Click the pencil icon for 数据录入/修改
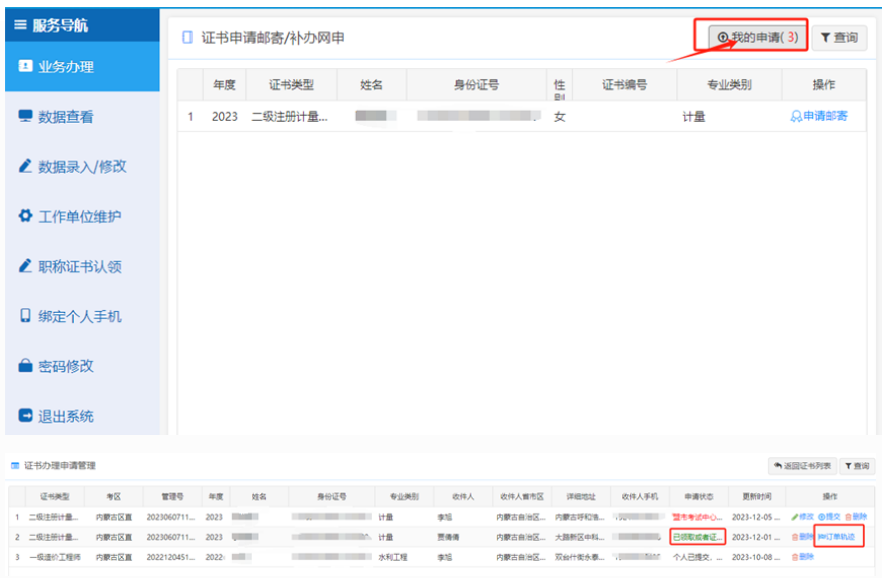 coord(26,167)
